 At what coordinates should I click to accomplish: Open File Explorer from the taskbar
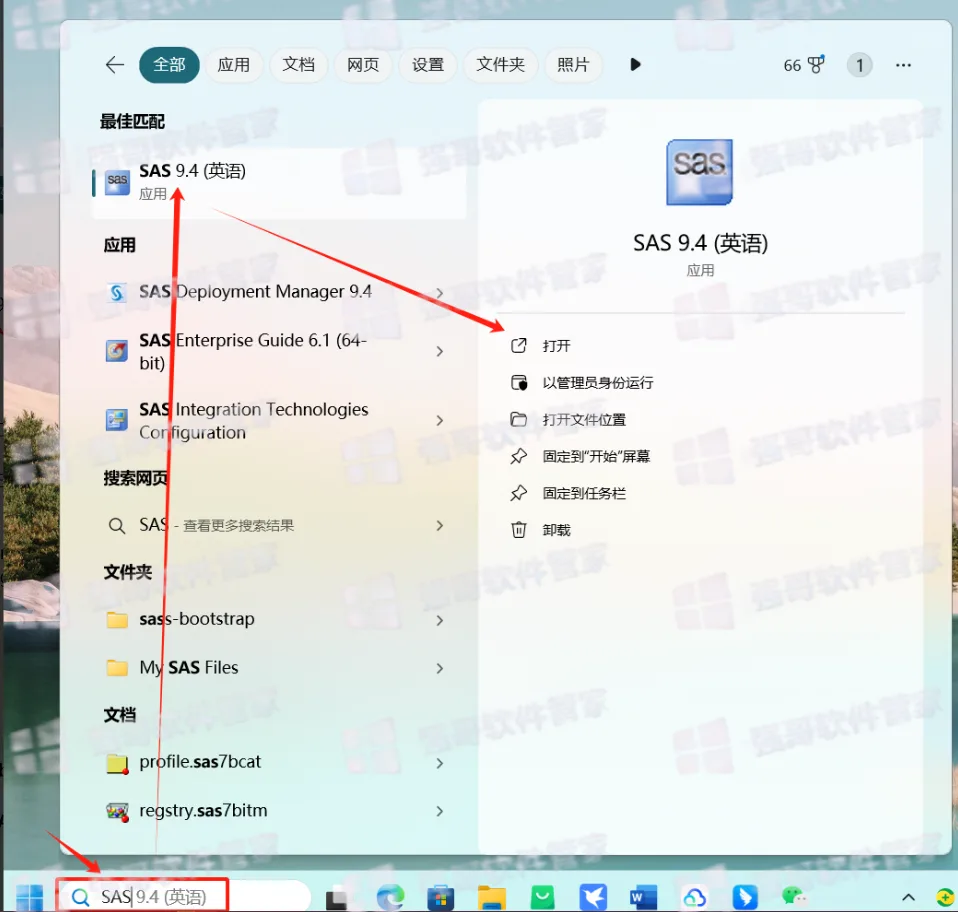[x=492, y=897]
